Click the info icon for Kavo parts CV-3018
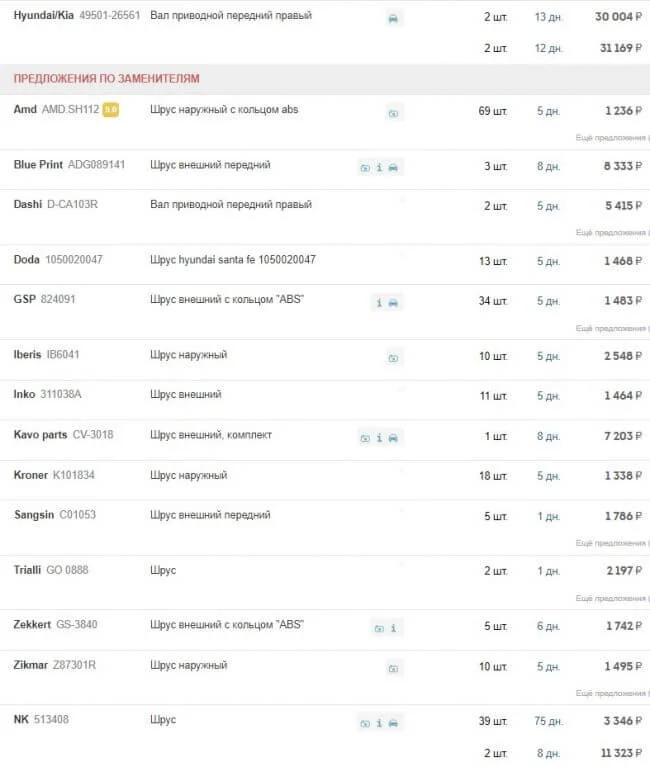Viewport: 650px width, 767px height. coord(379,438)
